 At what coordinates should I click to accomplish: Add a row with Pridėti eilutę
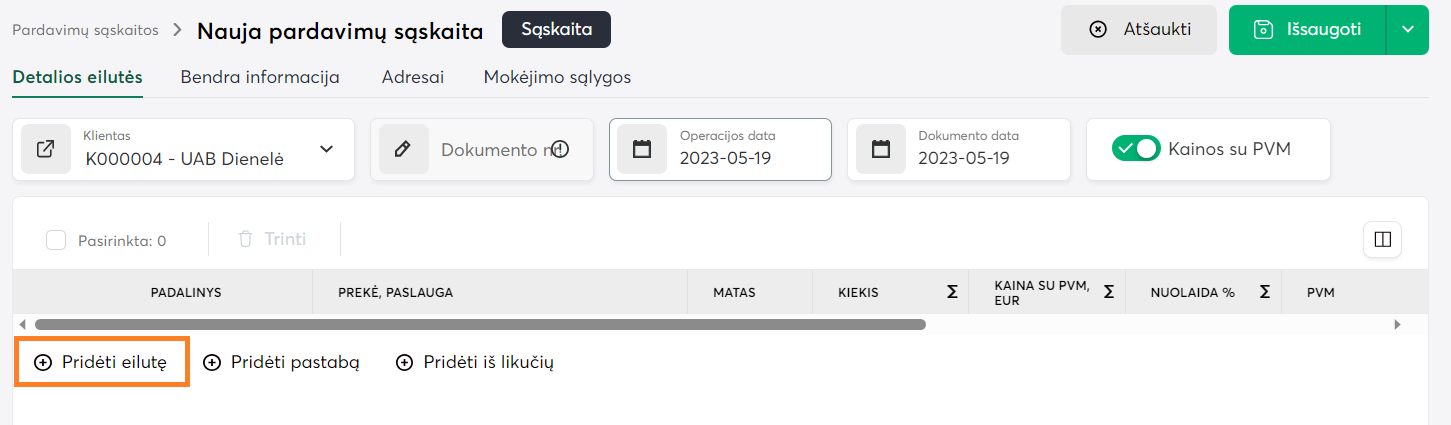pos(101,362)
